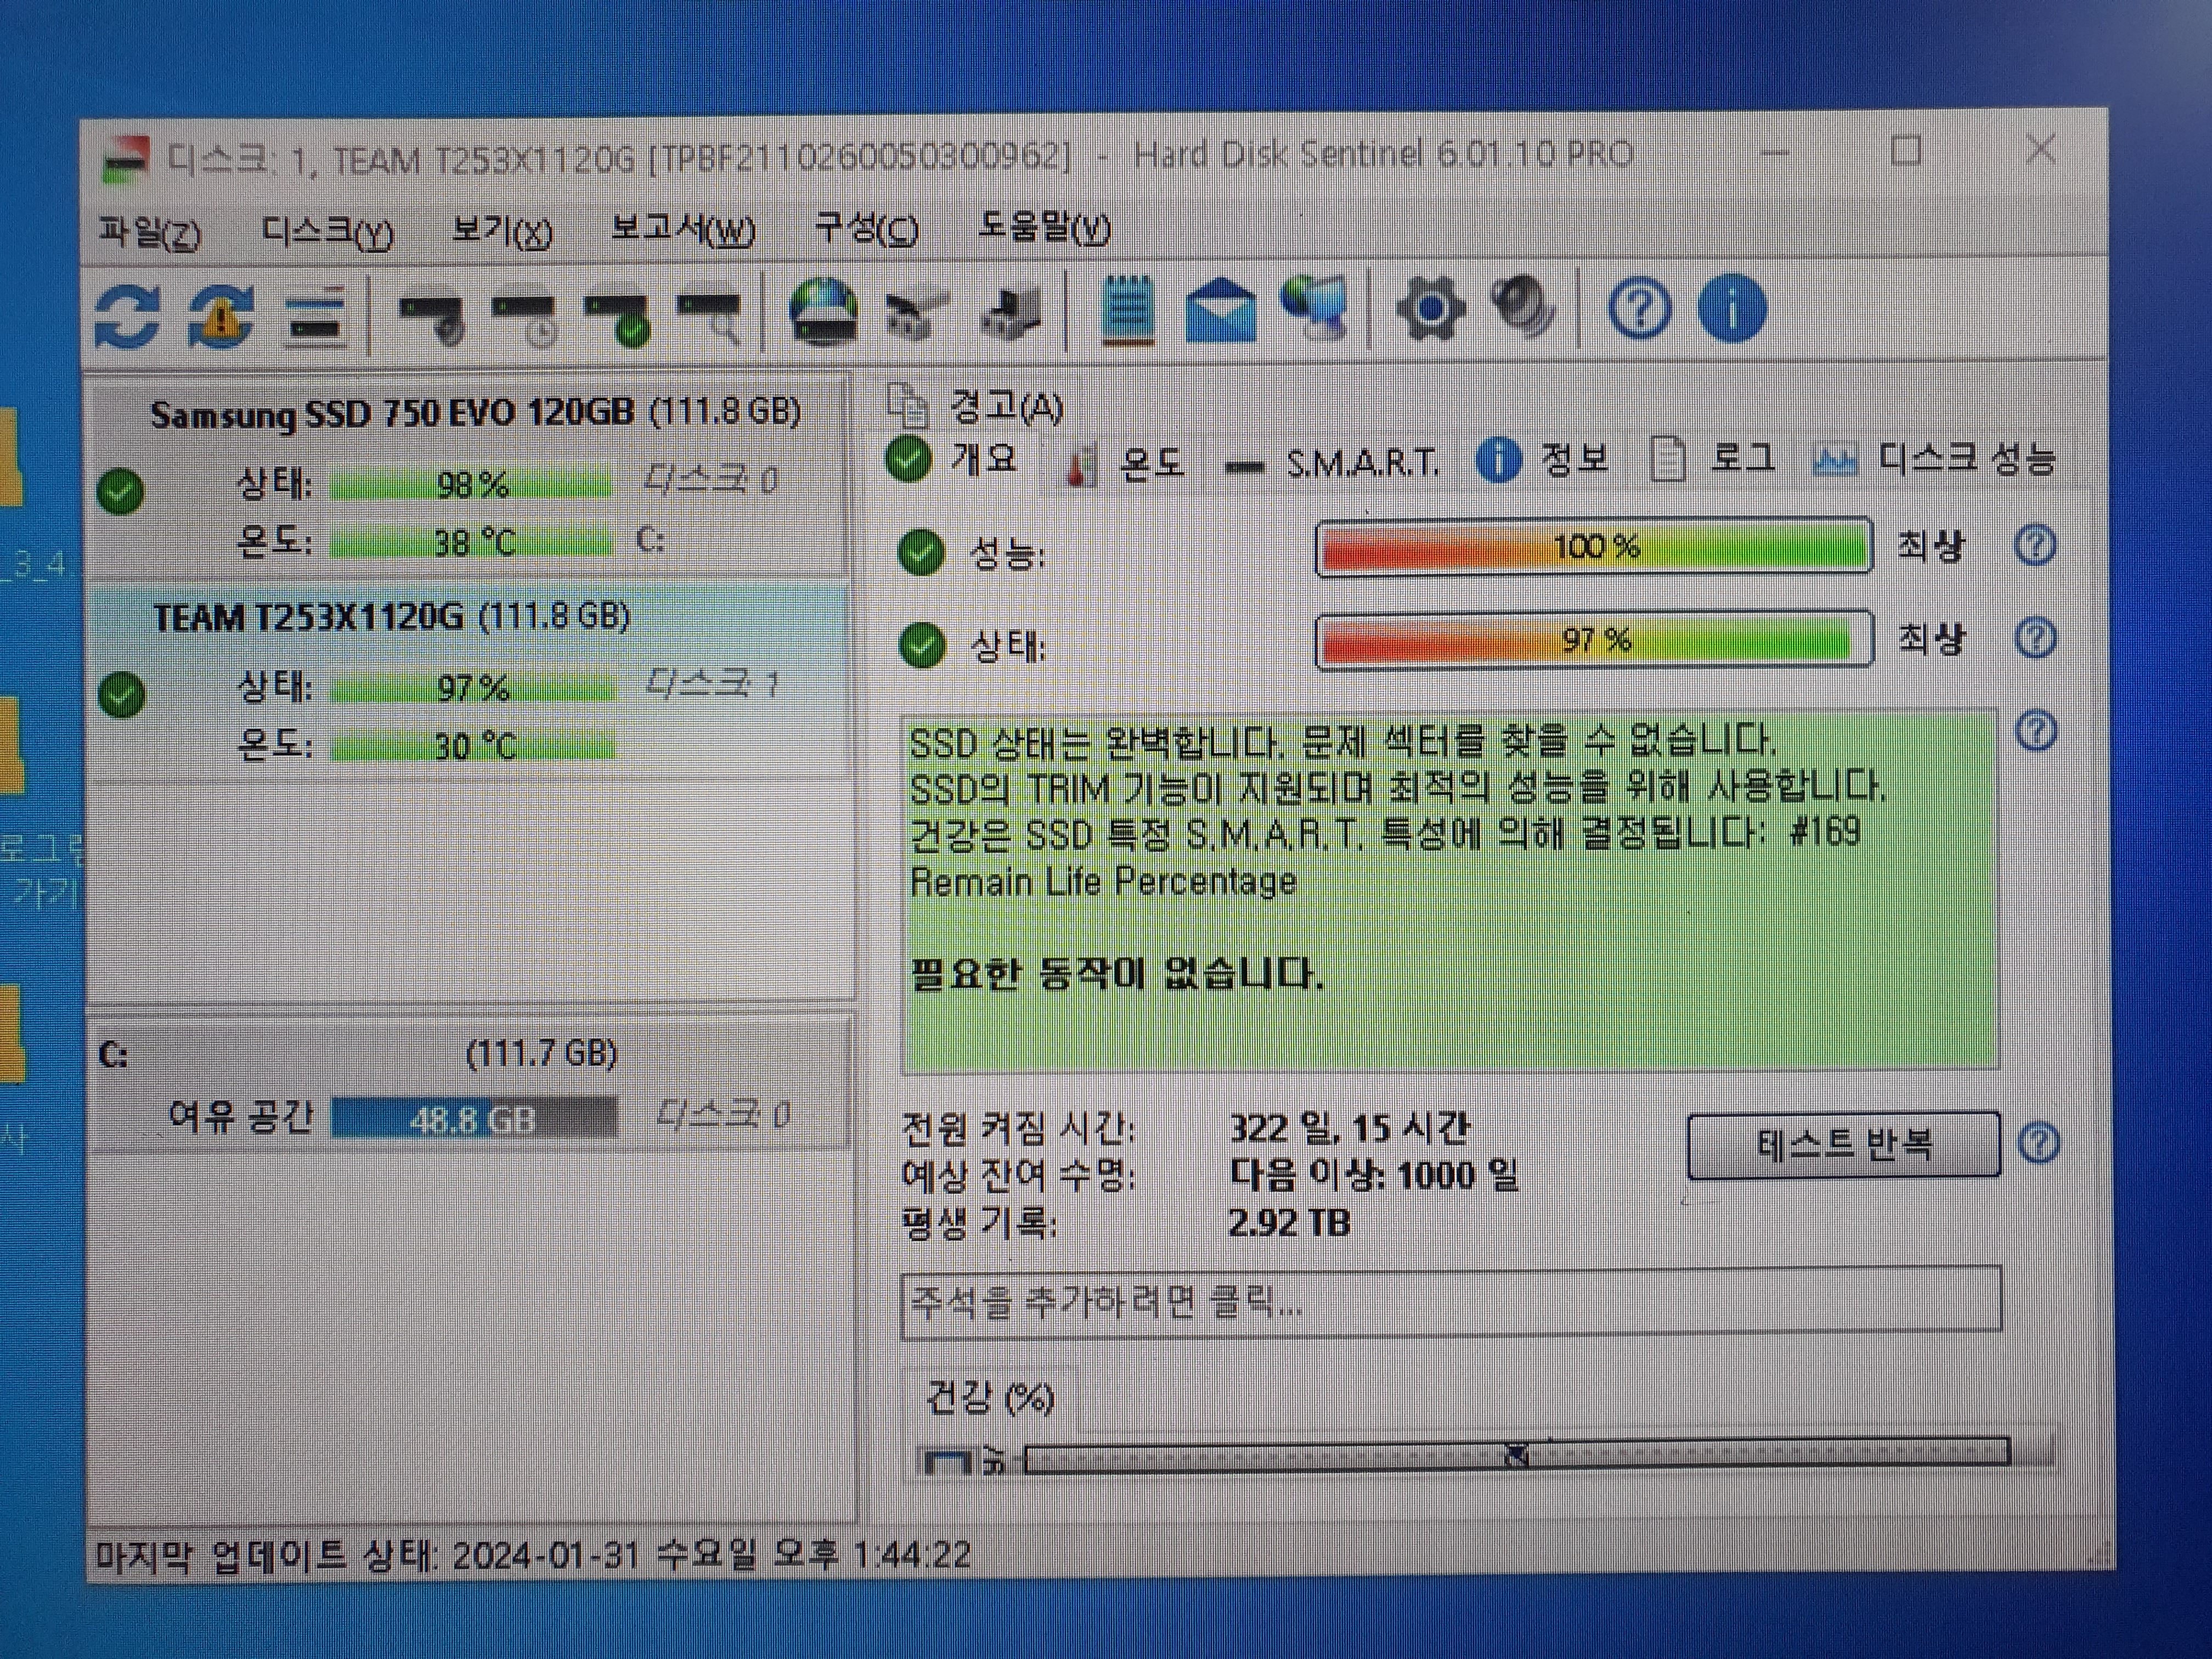
Task: Click the green check beside 성능
Action: 921,553
